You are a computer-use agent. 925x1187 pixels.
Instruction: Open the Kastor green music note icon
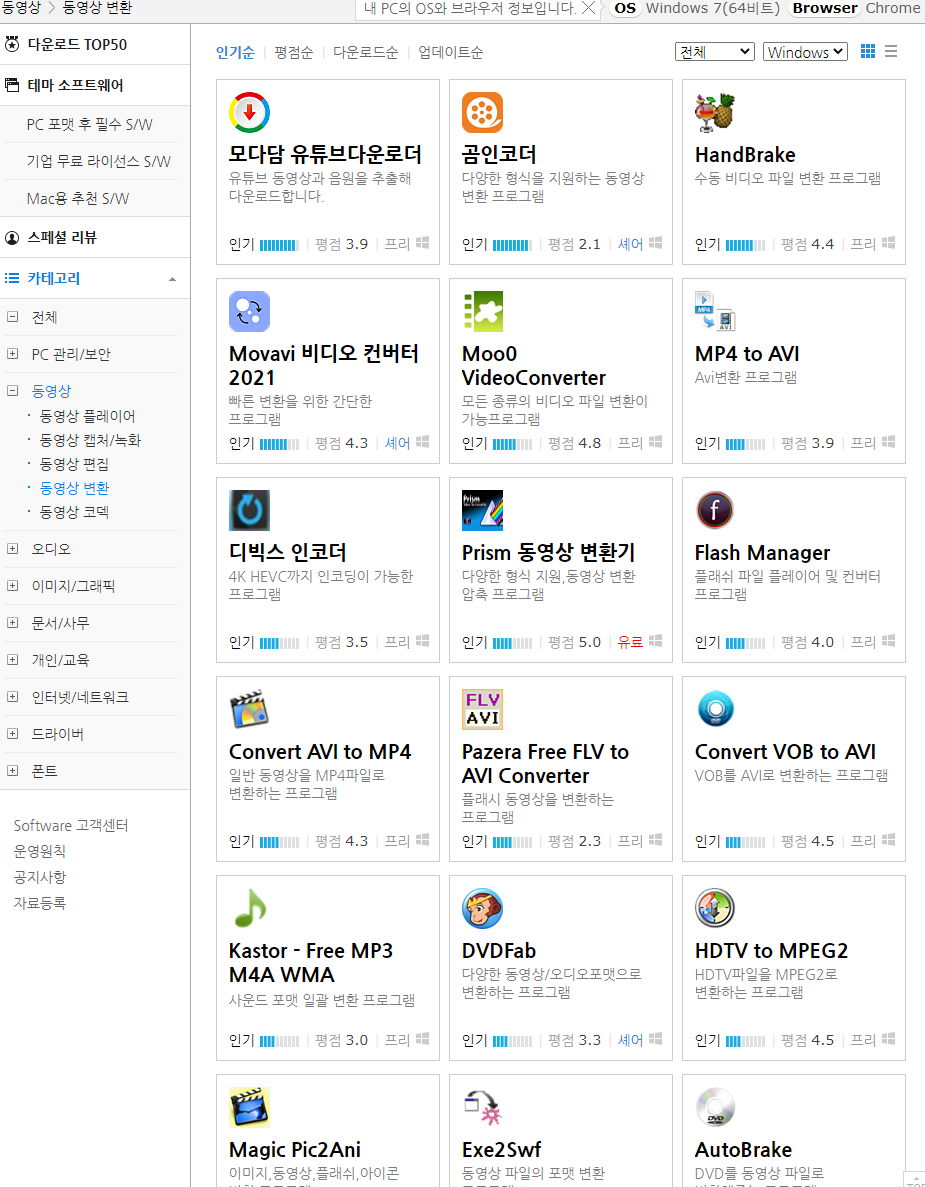point(249,908)
